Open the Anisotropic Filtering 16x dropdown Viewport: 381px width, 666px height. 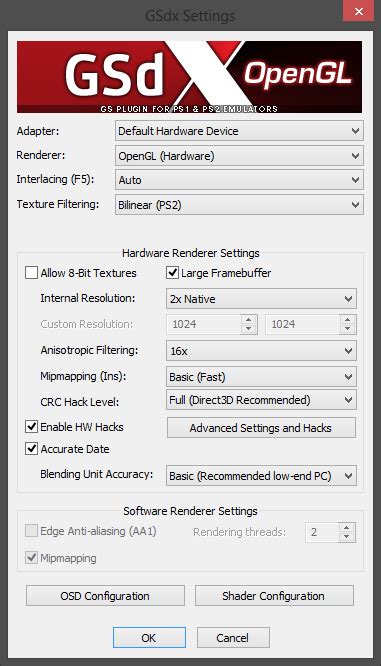(x=261, y=351)
